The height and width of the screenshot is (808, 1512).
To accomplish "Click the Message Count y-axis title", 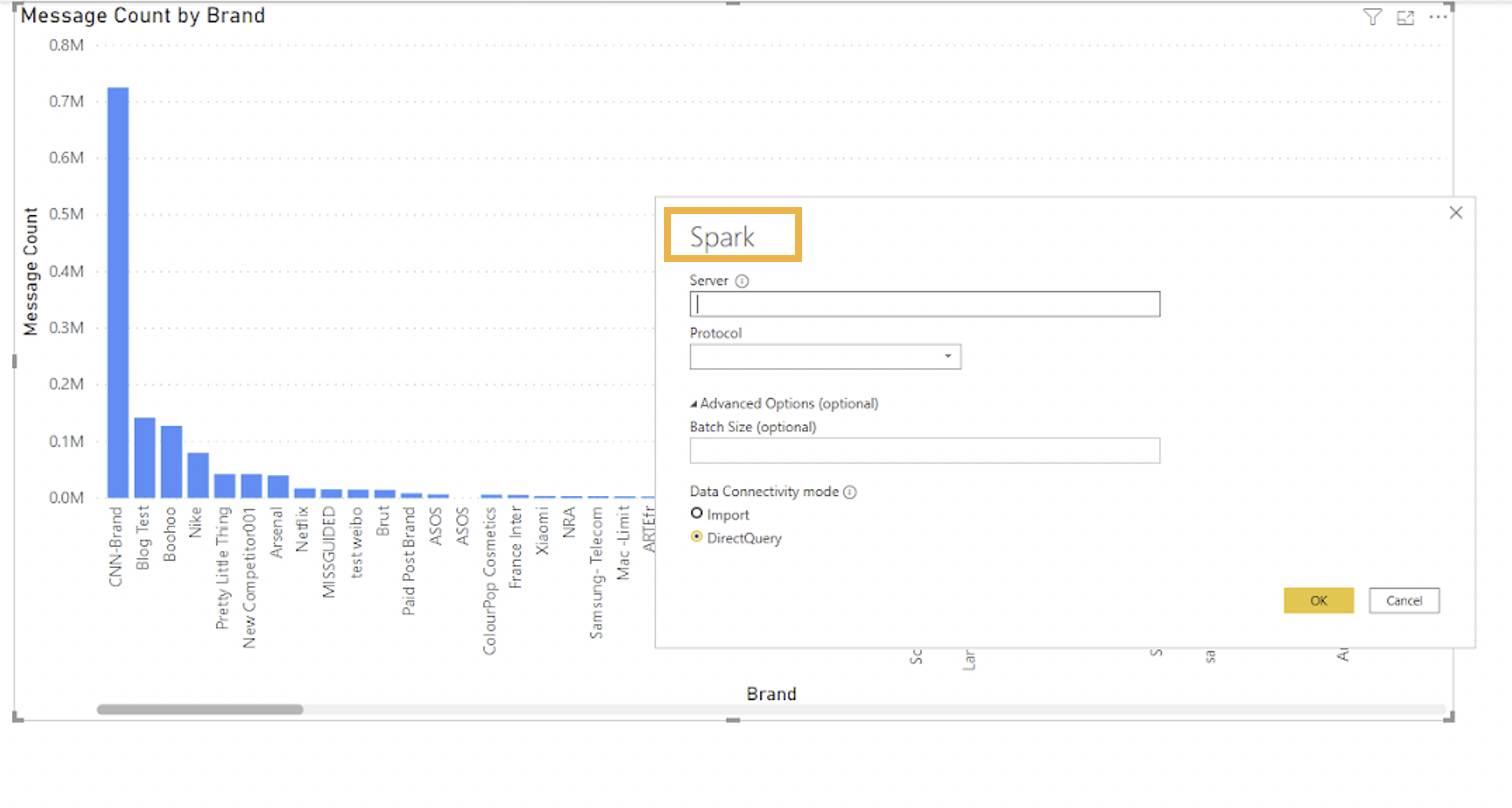I will tap(32, 271).
